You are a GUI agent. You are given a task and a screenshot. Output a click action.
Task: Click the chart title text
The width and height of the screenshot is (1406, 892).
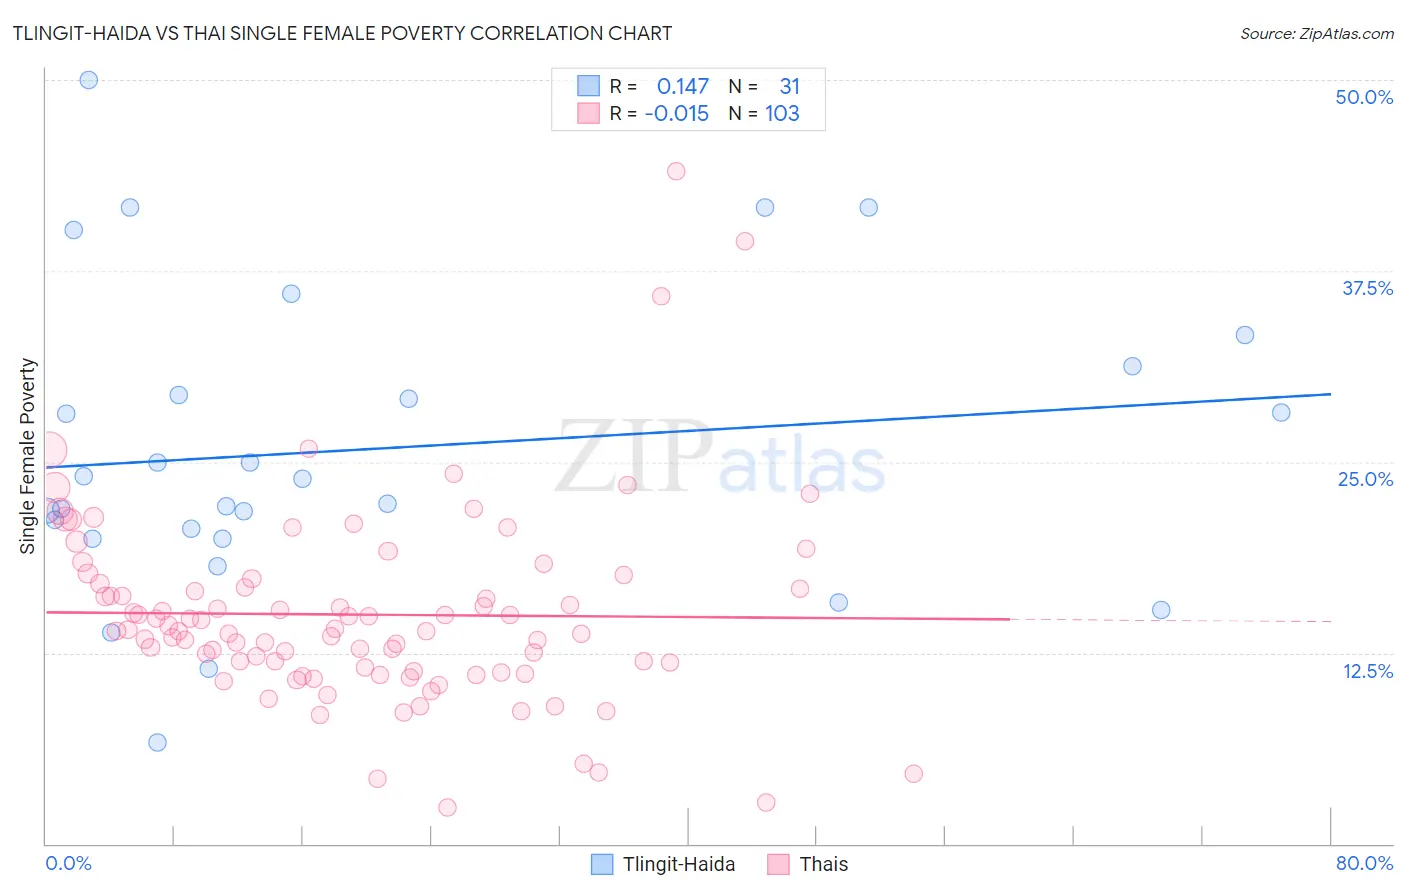pyautogui.click(x=342, y=33)
